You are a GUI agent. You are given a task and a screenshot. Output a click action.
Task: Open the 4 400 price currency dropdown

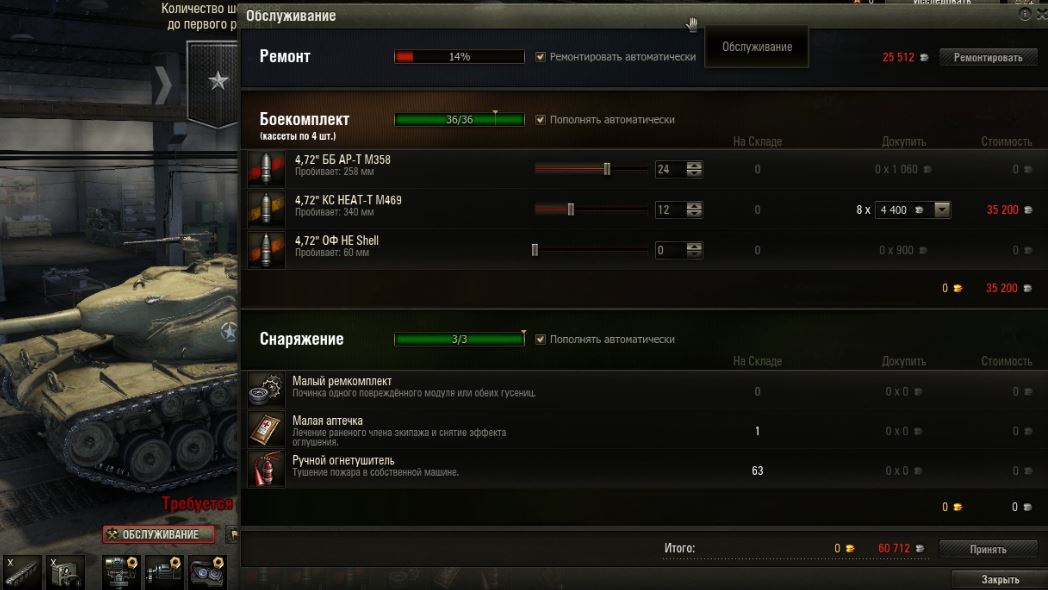coord(942,210)
